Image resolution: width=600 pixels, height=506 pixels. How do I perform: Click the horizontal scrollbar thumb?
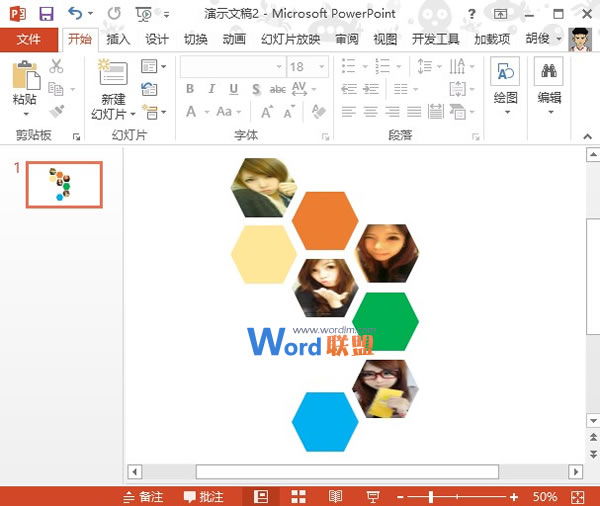(x=347, y=472)
